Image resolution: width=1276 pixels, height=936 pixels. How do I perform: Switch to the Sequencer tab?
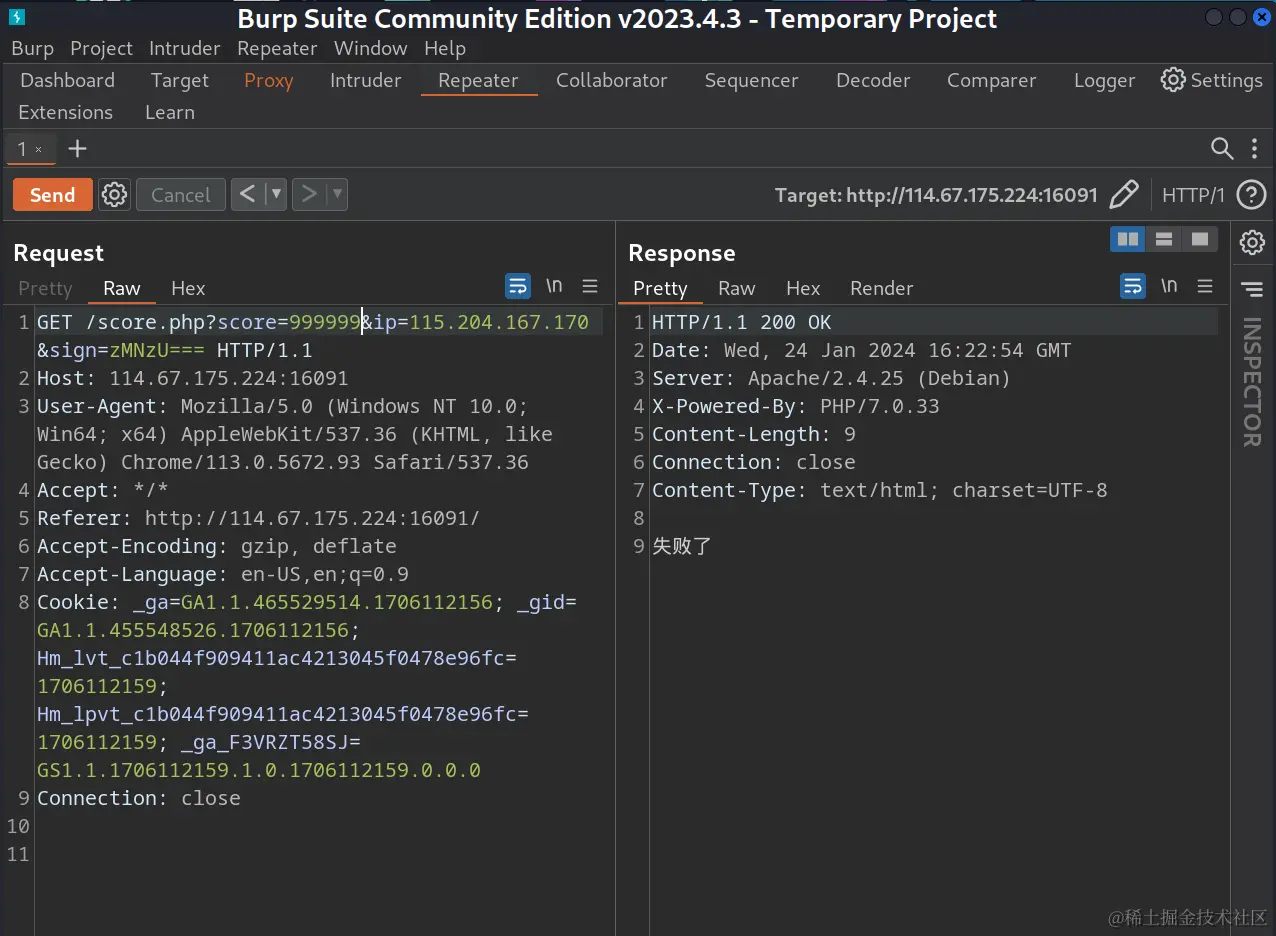751,80
